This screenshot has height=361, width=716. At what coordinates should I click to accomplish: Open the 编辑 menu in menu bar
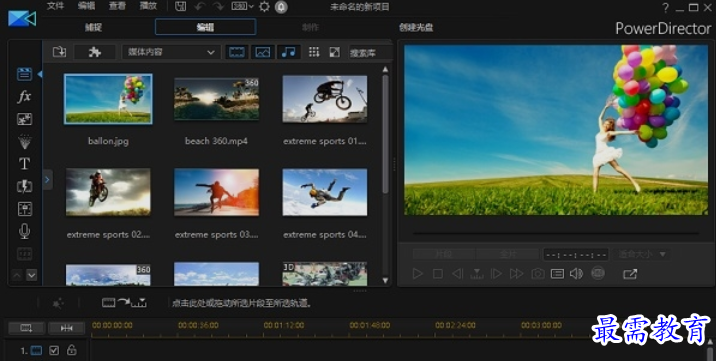pos(86,6)
